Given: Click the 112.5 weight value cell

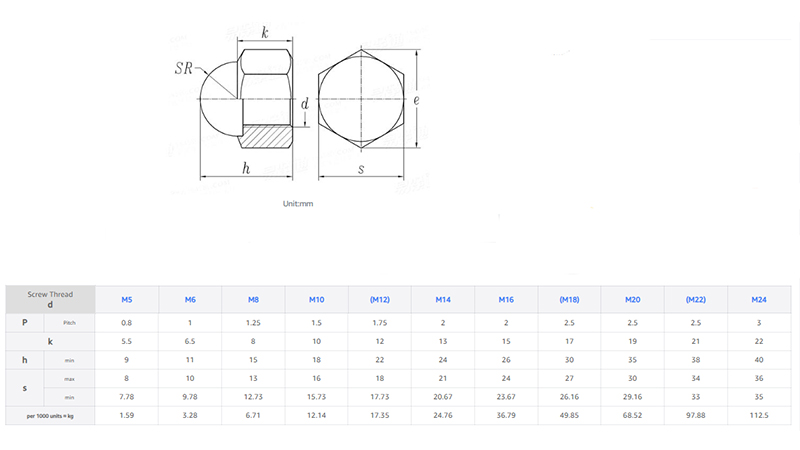Looking at the screenshot, I should tap(759, 414).
